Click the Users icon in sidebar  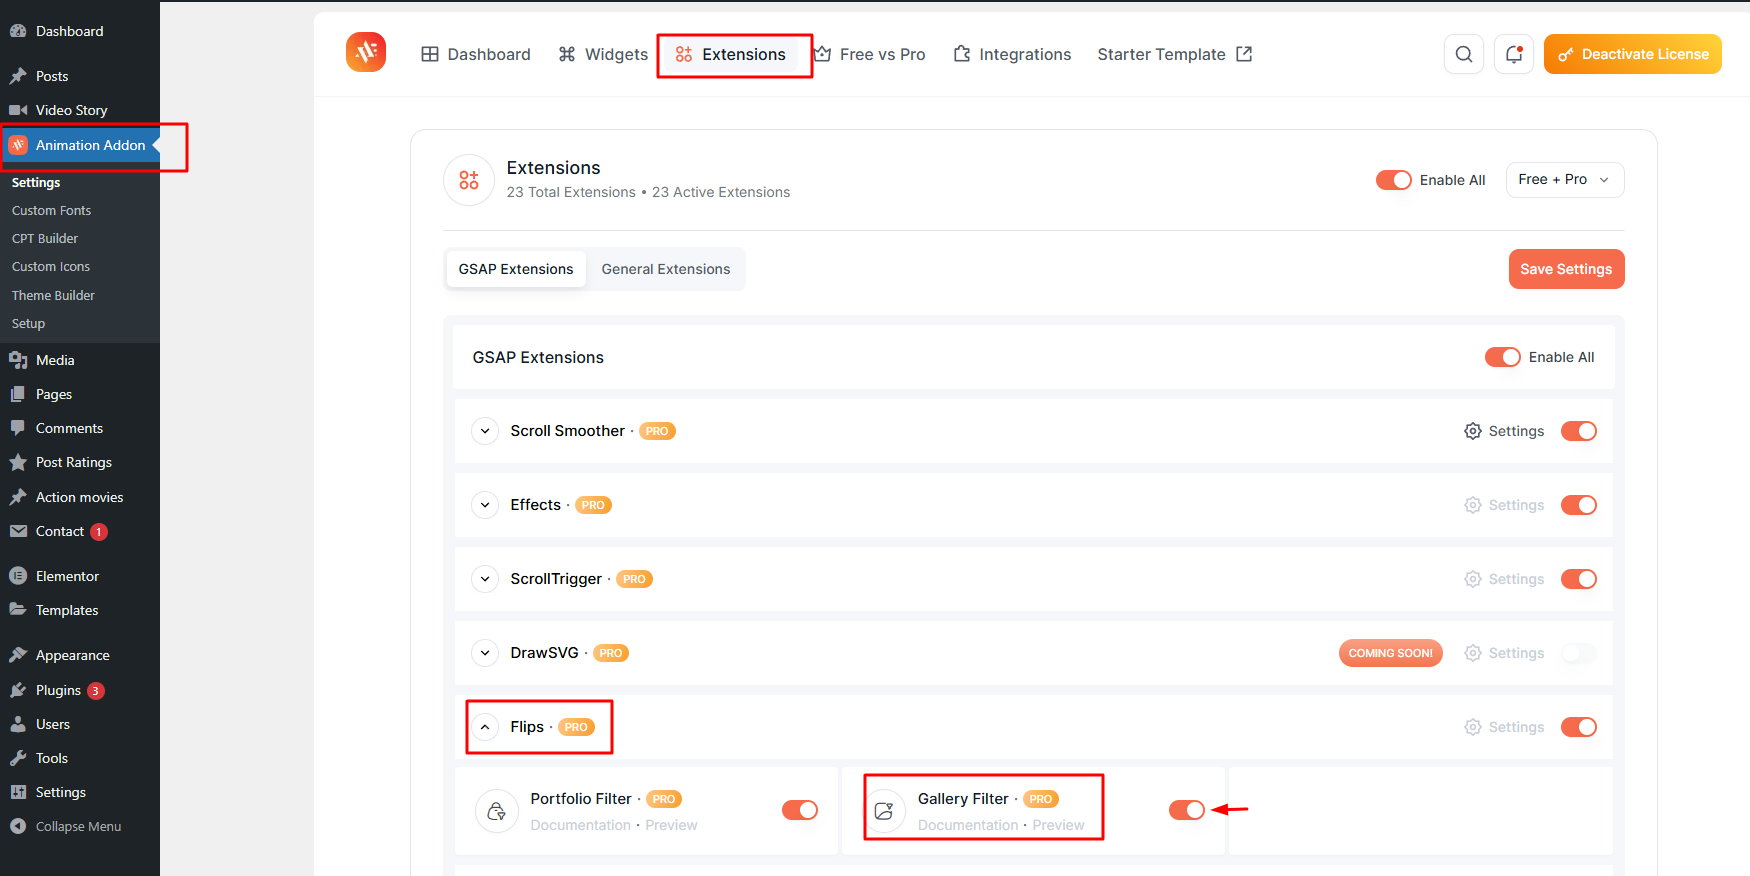18,724
